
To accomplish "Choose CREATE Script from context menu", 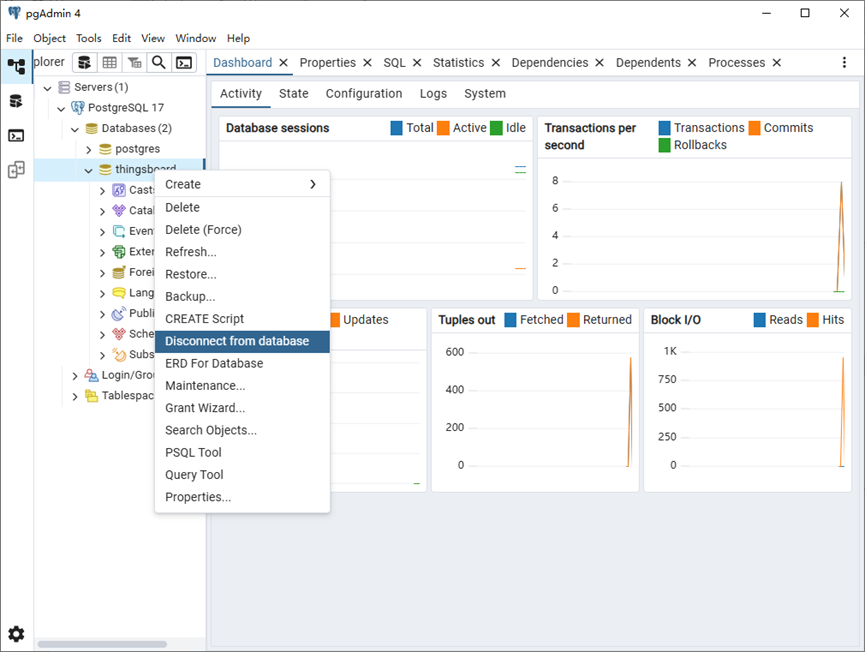I will tap(242, 318).
